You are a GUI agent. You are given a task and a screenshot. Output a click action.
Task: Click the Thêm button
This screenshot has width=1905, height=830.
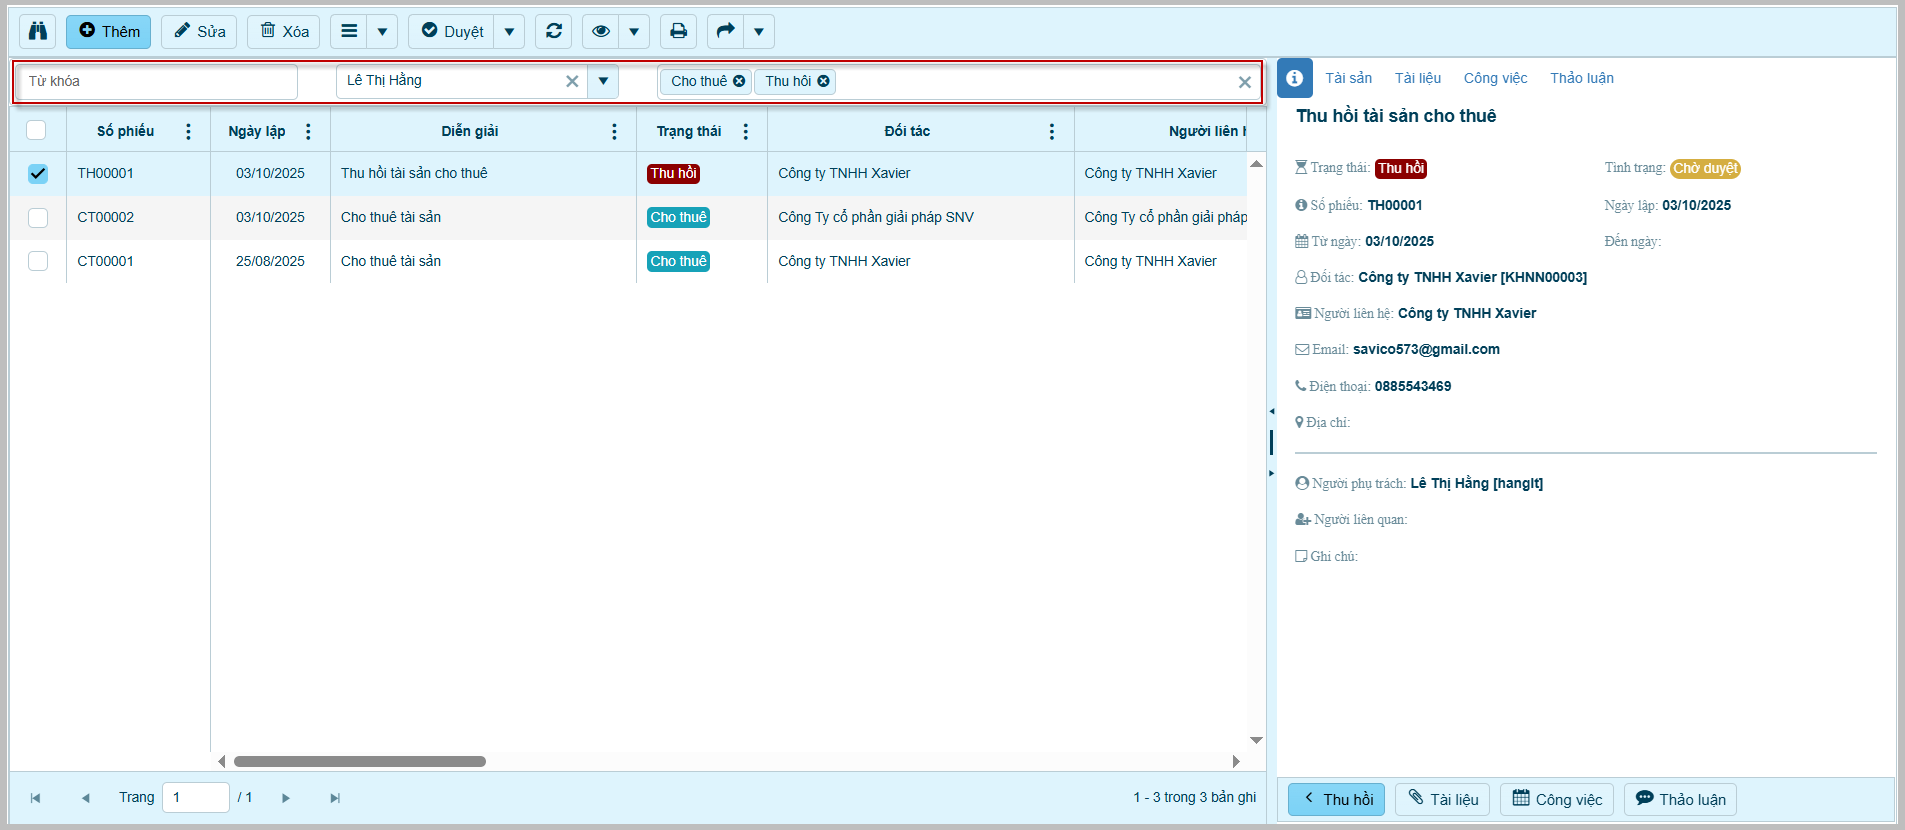109,31
